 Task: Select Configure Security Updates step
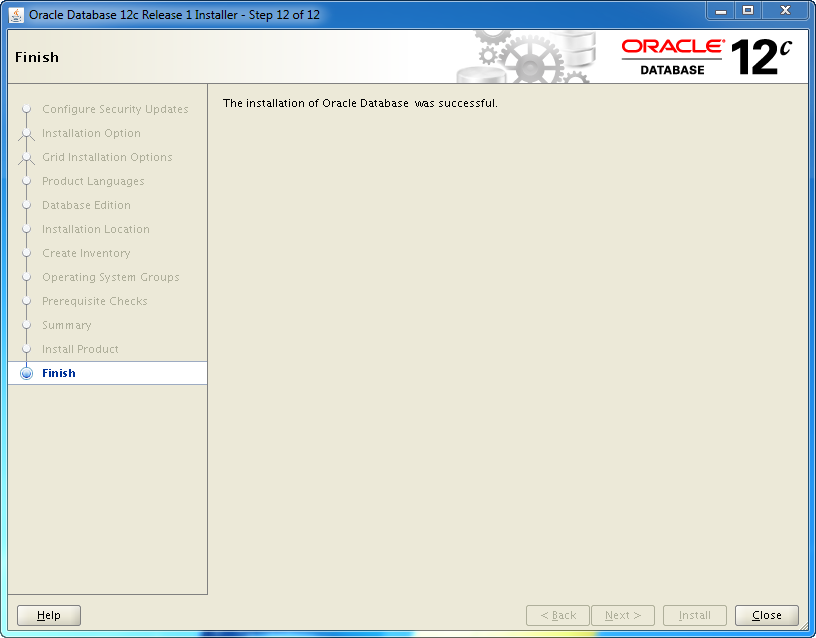click(115, 109)
